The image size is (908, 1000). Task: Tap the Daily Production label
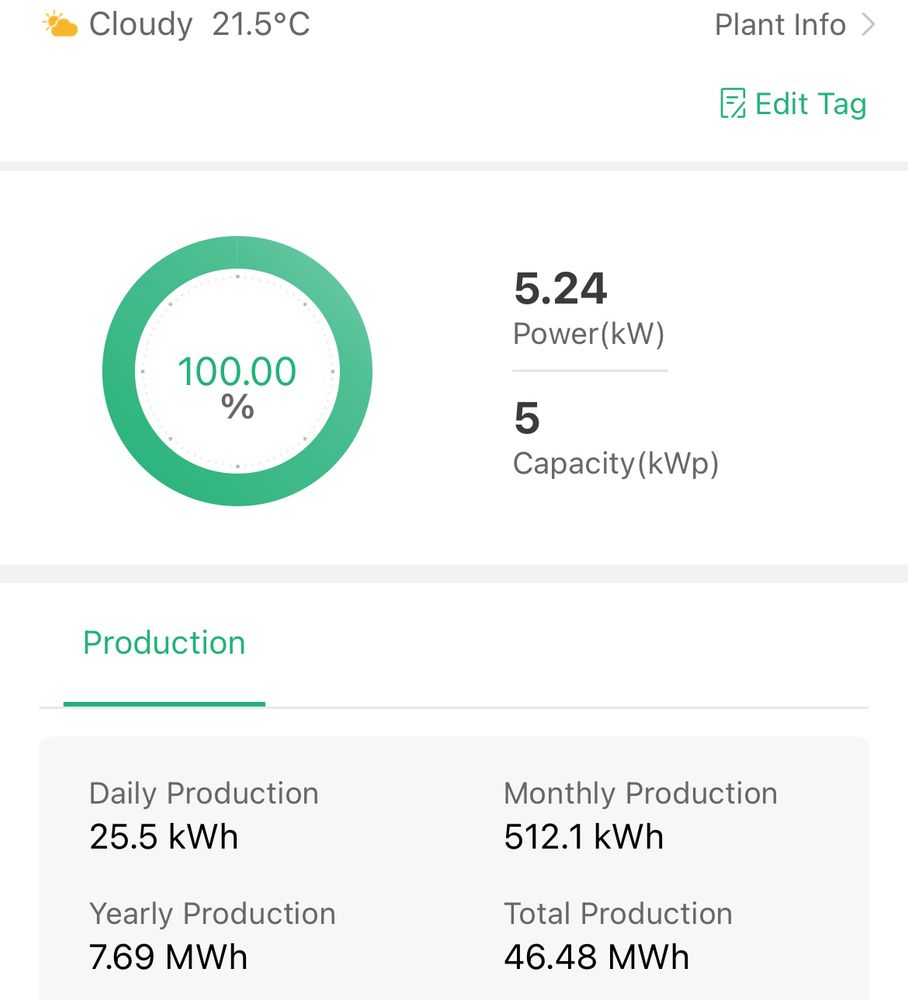[x=204, y=794]
